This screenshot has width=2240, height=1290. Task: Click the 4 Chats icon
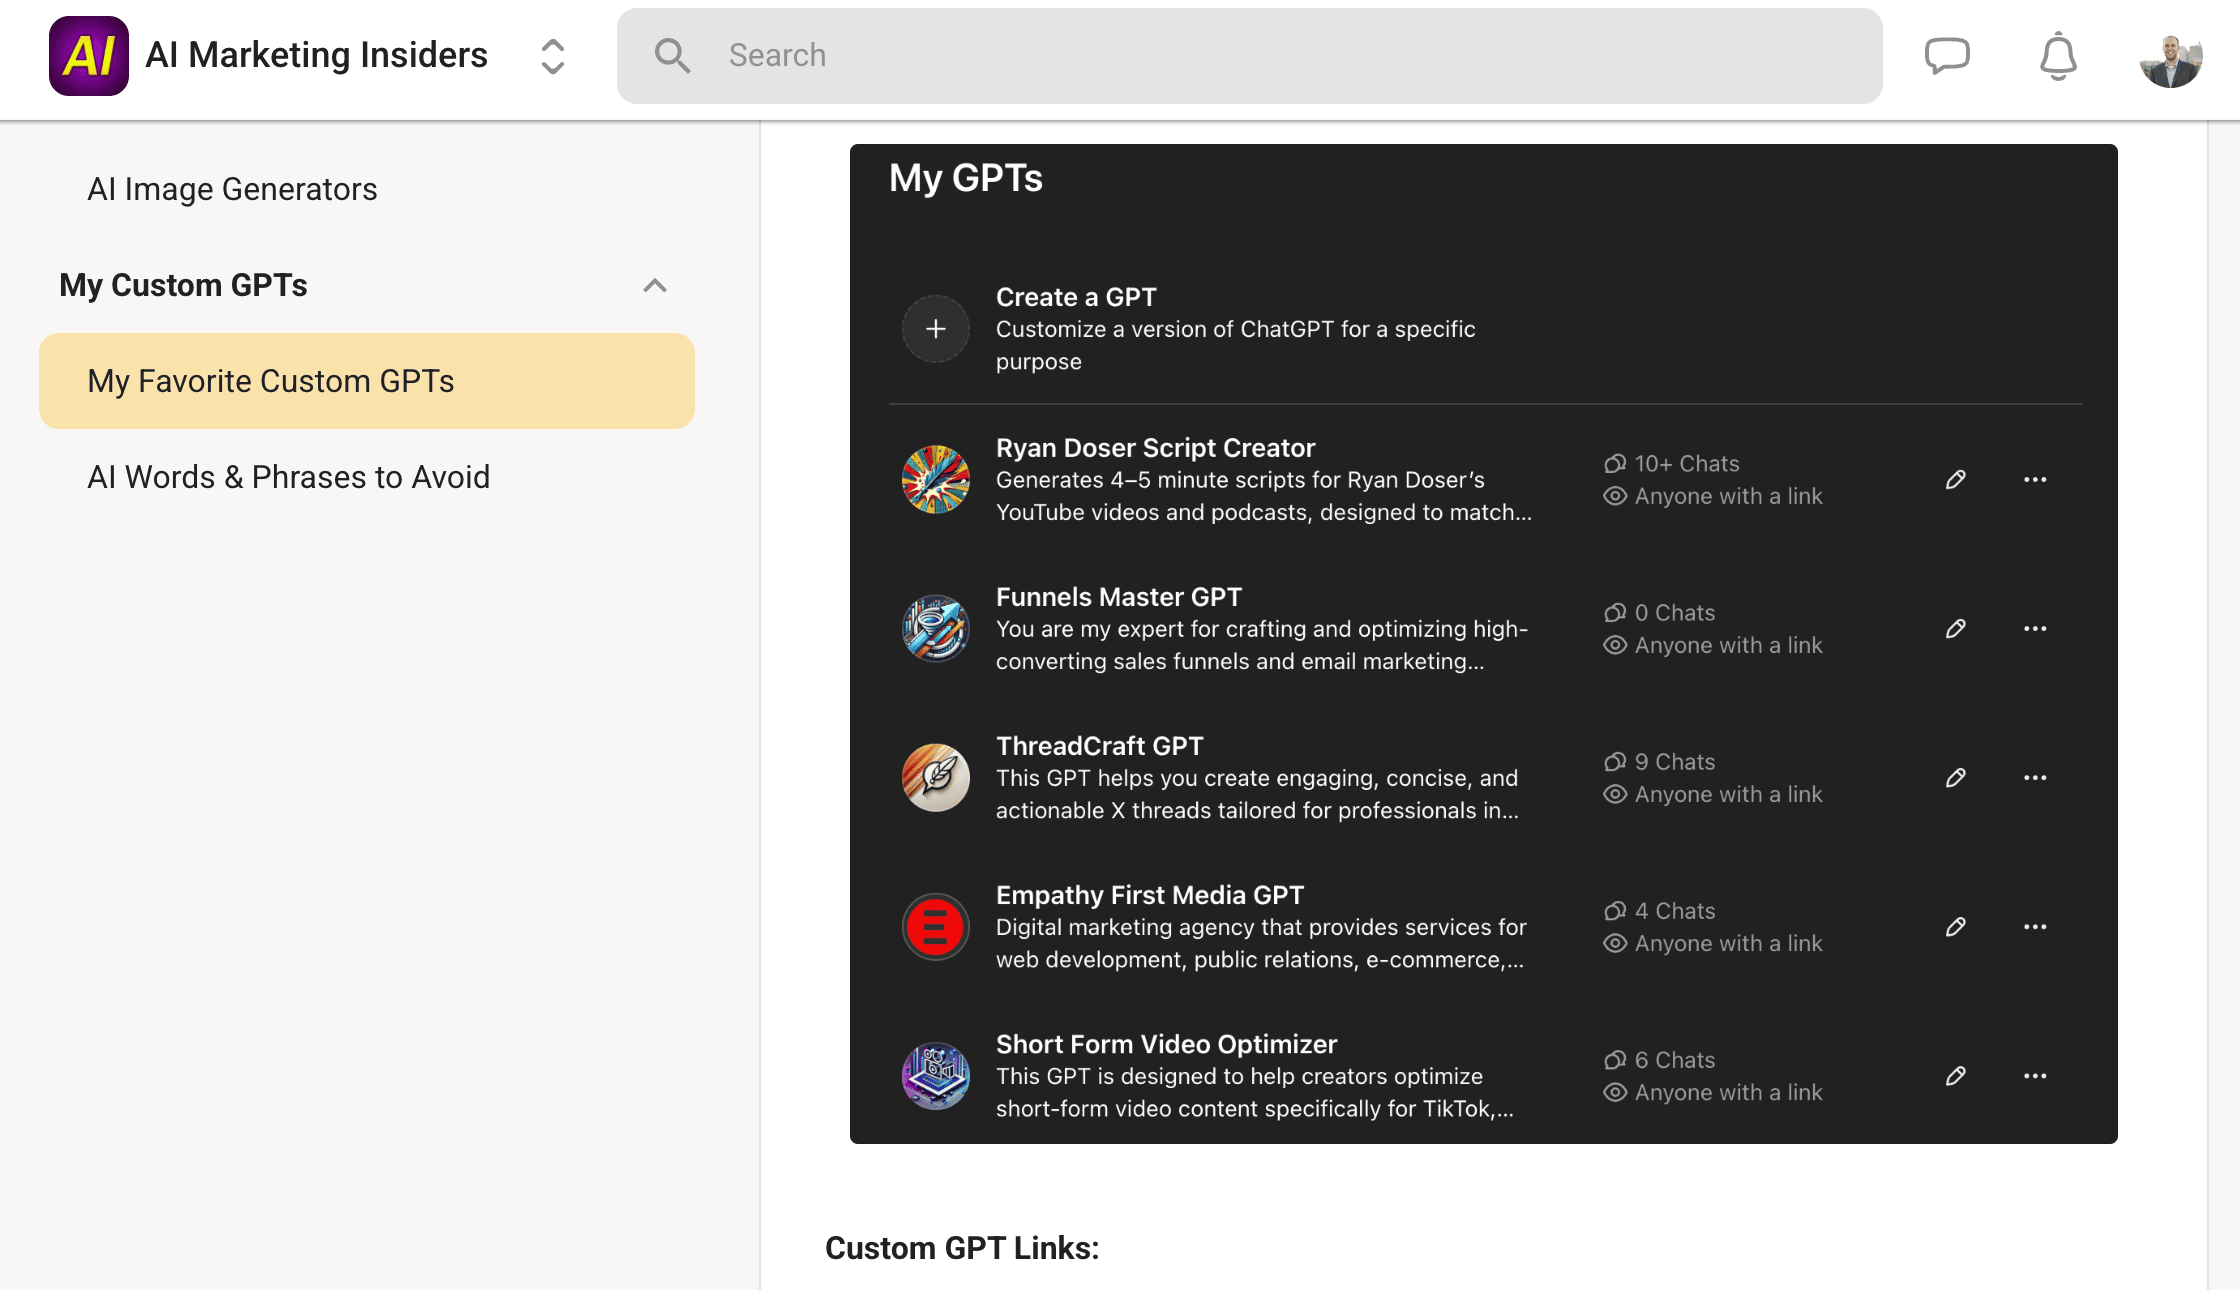click(1615, 911)
